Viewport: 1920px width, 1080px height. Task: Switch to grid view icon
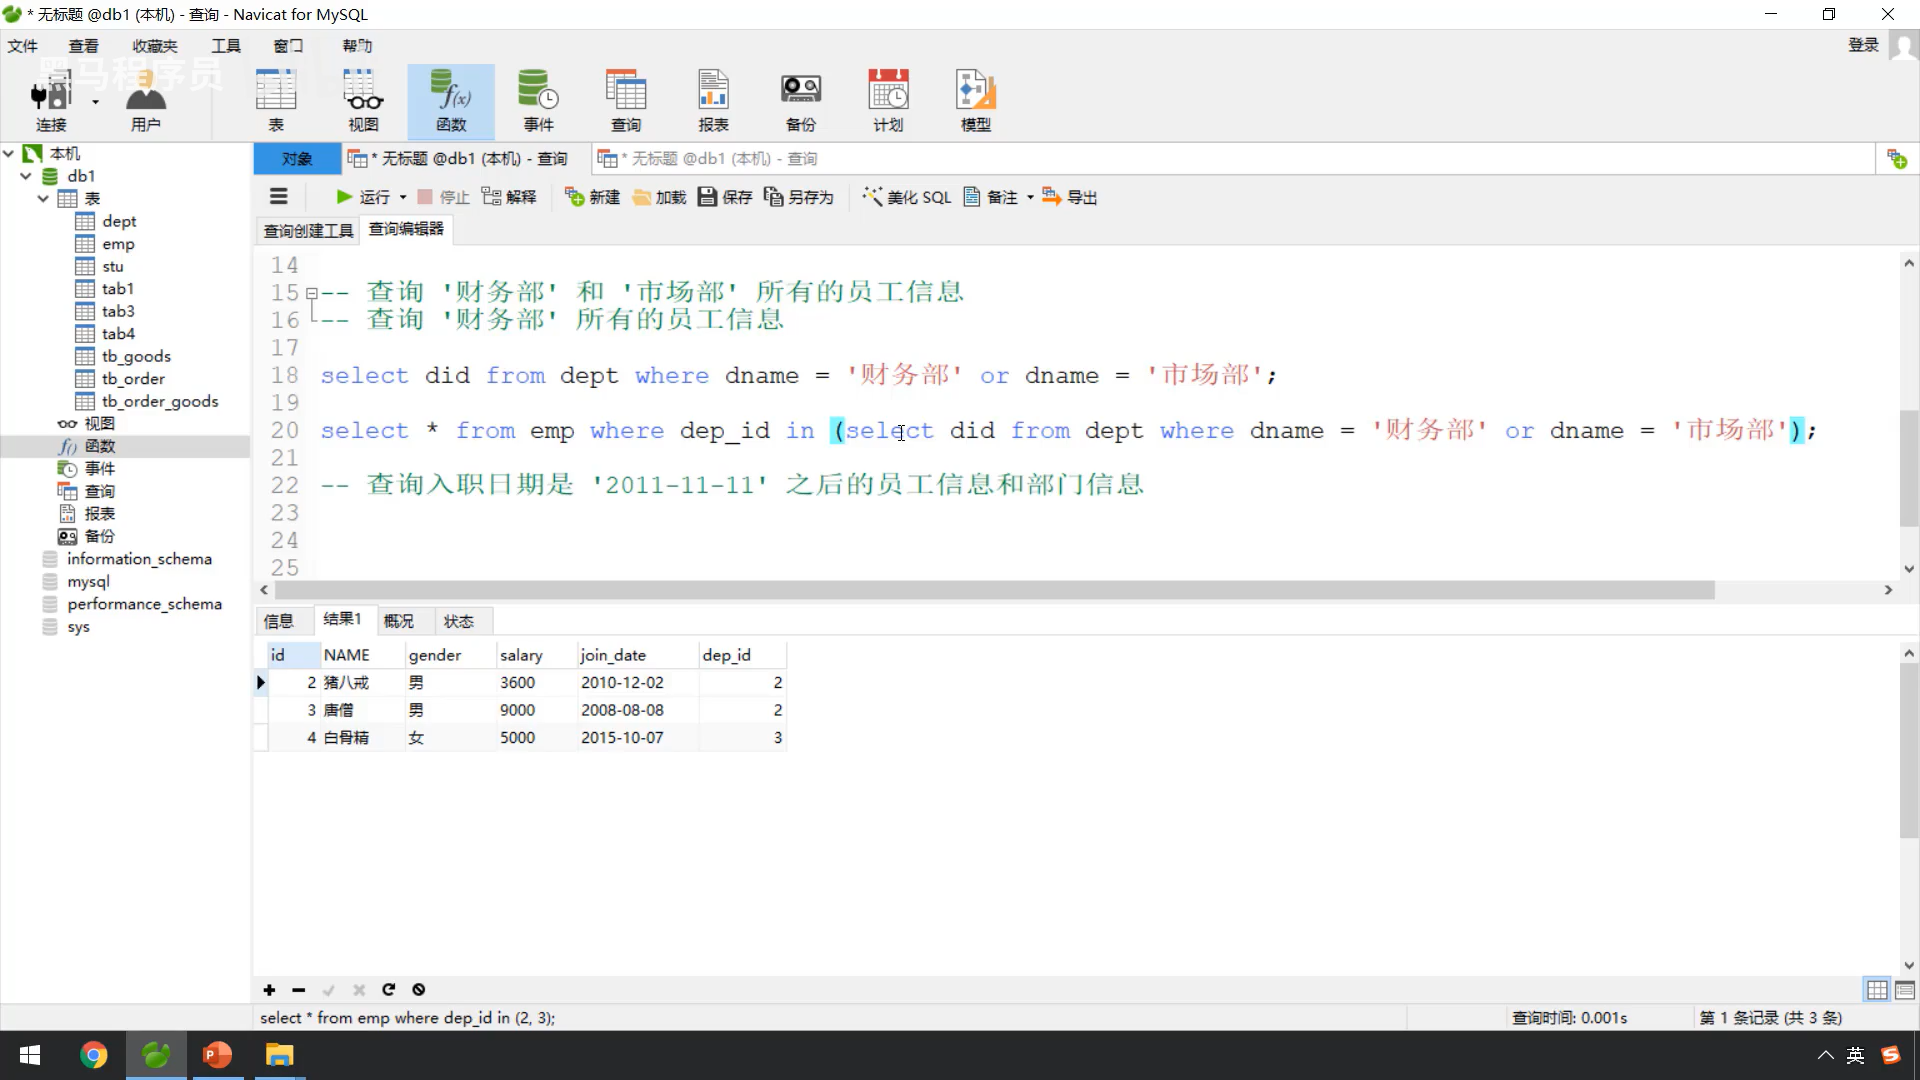coord(1877,990)
